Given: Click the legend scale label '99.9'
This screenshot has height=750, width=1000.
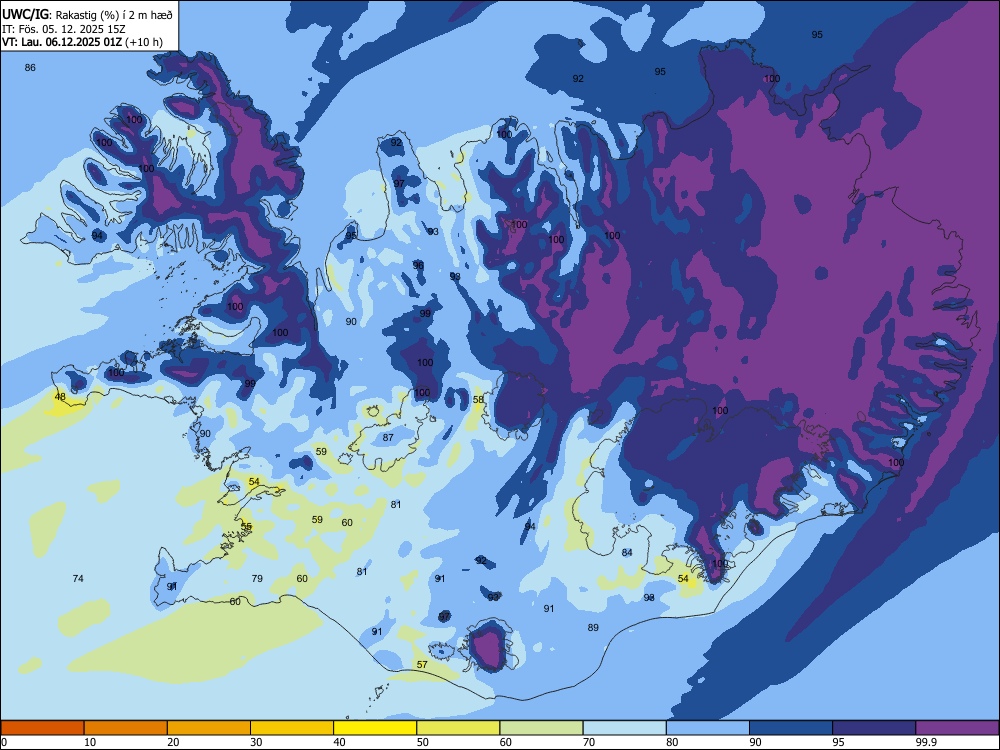Looking at the screenshot, I should coord(925,742).
